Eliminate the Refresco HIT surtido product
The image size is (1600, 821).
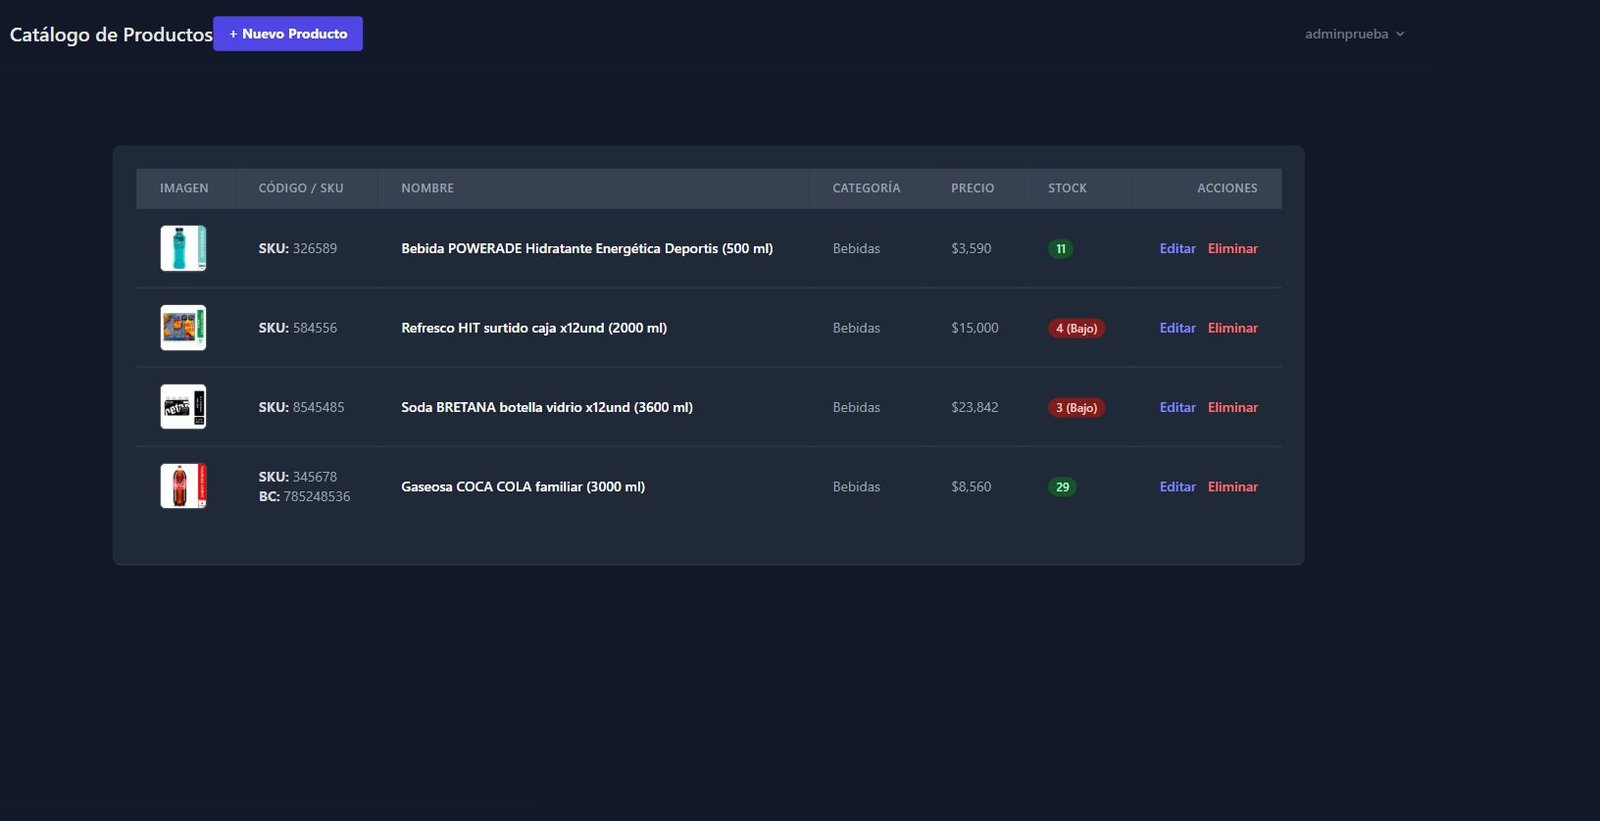pyautogui.click(x=1233, y=328)
